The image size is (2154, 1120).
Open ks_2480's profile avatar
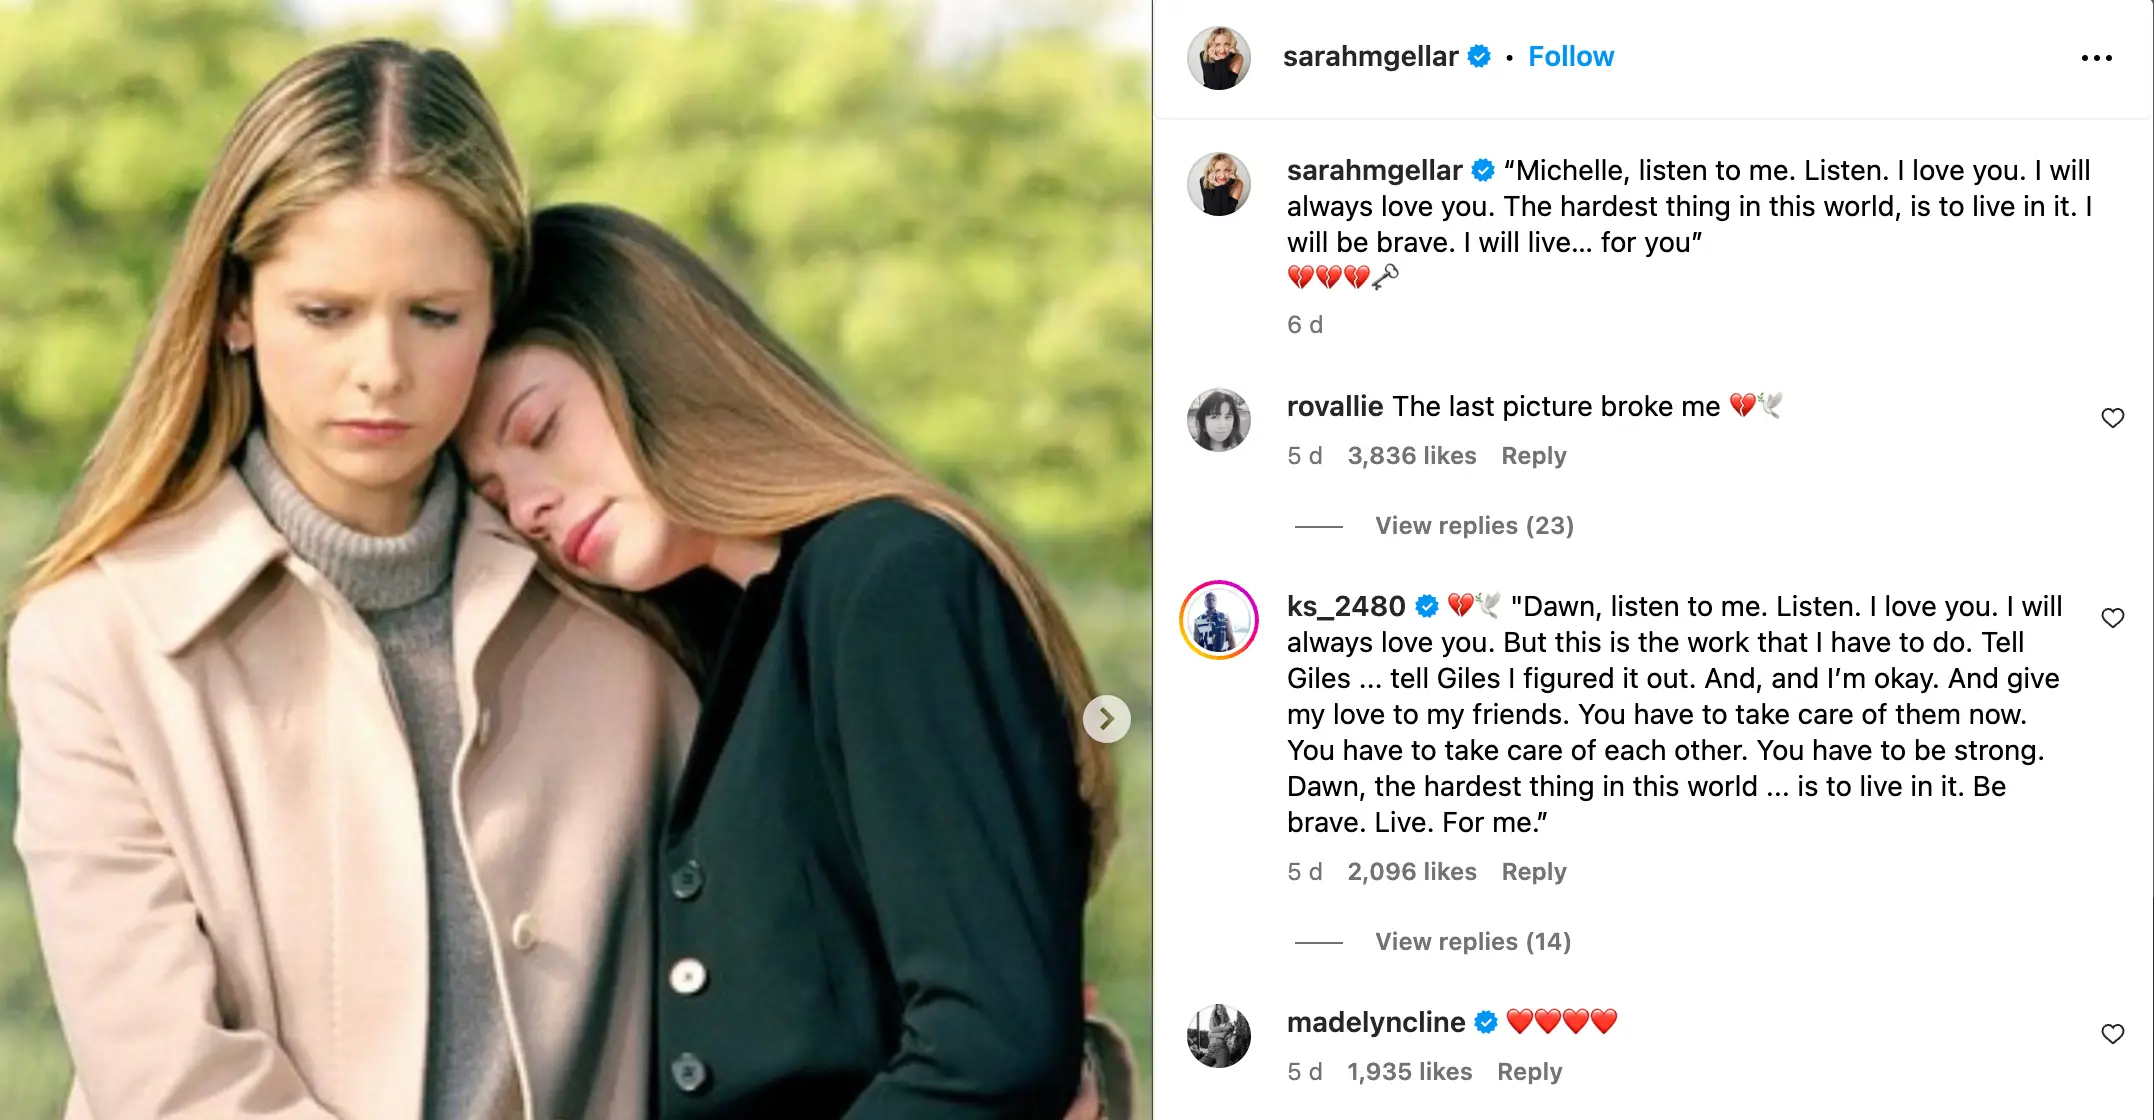click(1218, 618)
